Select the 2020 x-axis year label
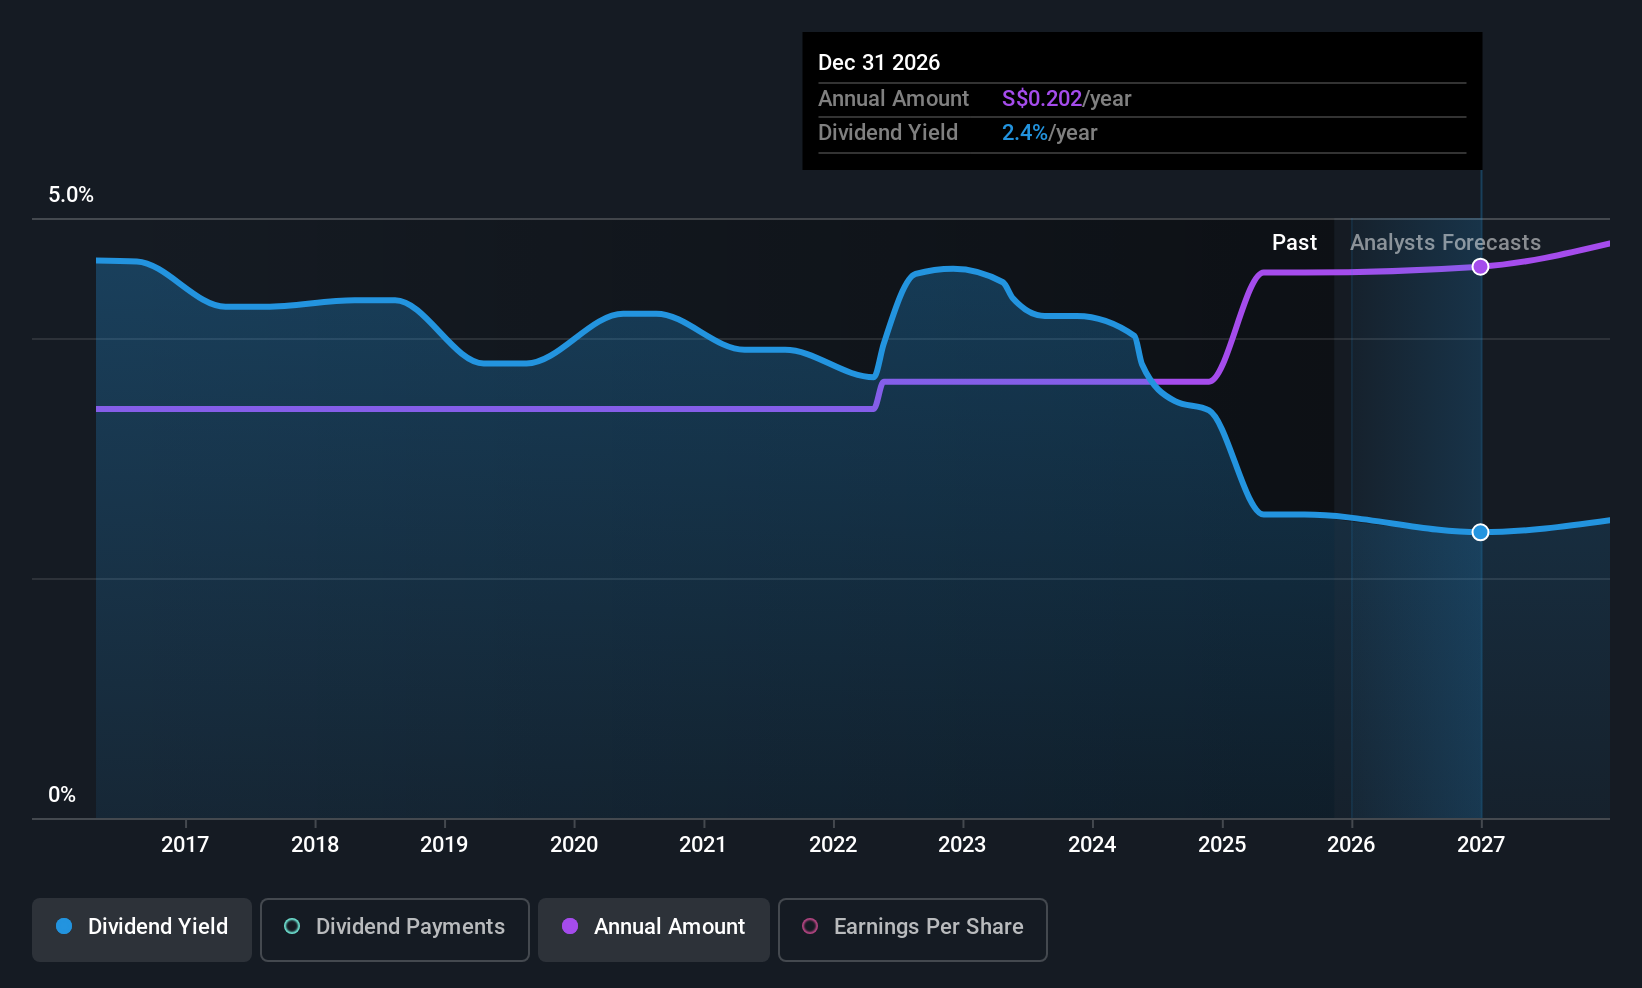 coord(574,845)
